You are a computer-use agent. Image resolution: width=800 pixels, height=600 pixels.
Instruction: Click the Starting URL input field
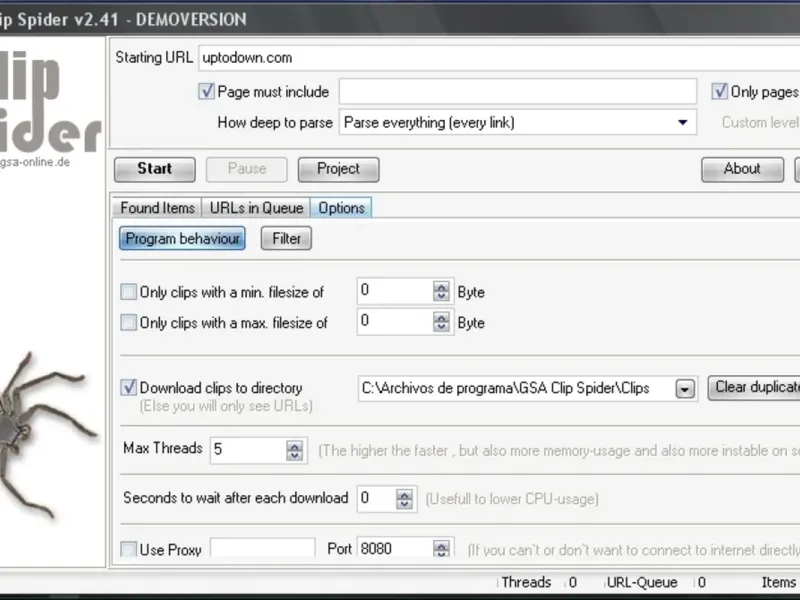click(x=499, y=58)
